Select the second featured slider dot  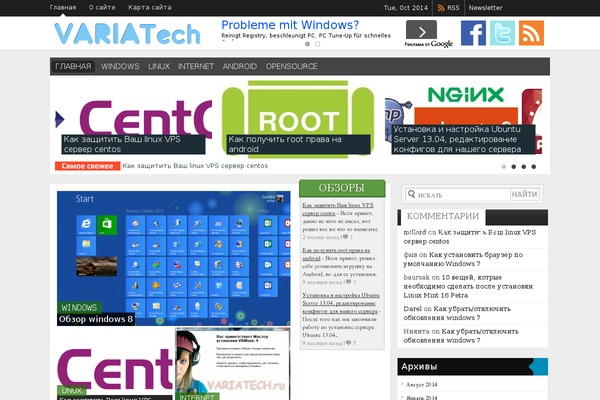point(514,167)
